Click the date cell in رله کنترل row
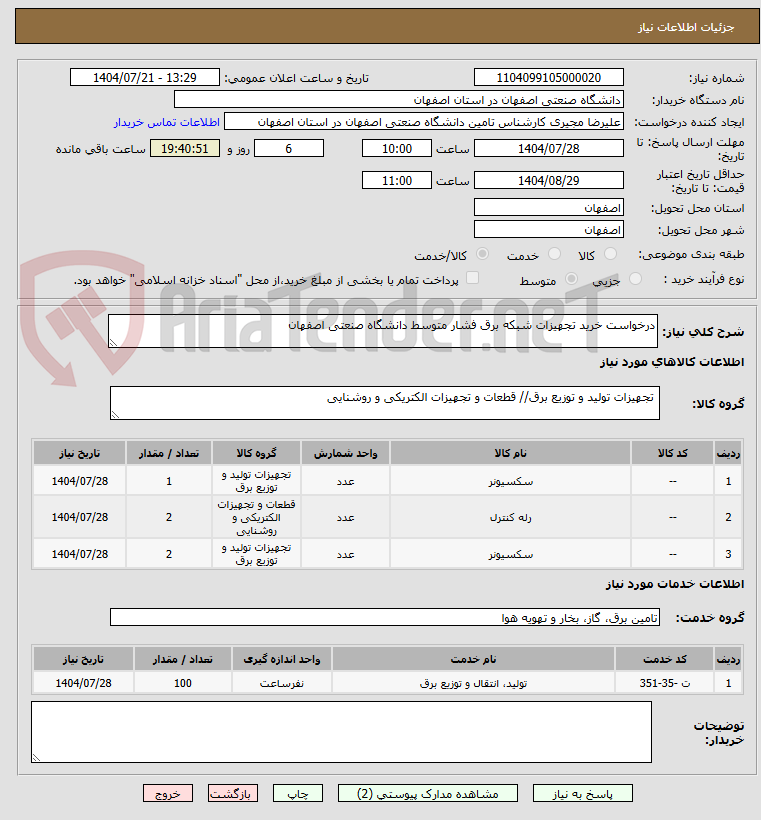This screenshot has height=820, width=761. (79, 517)
